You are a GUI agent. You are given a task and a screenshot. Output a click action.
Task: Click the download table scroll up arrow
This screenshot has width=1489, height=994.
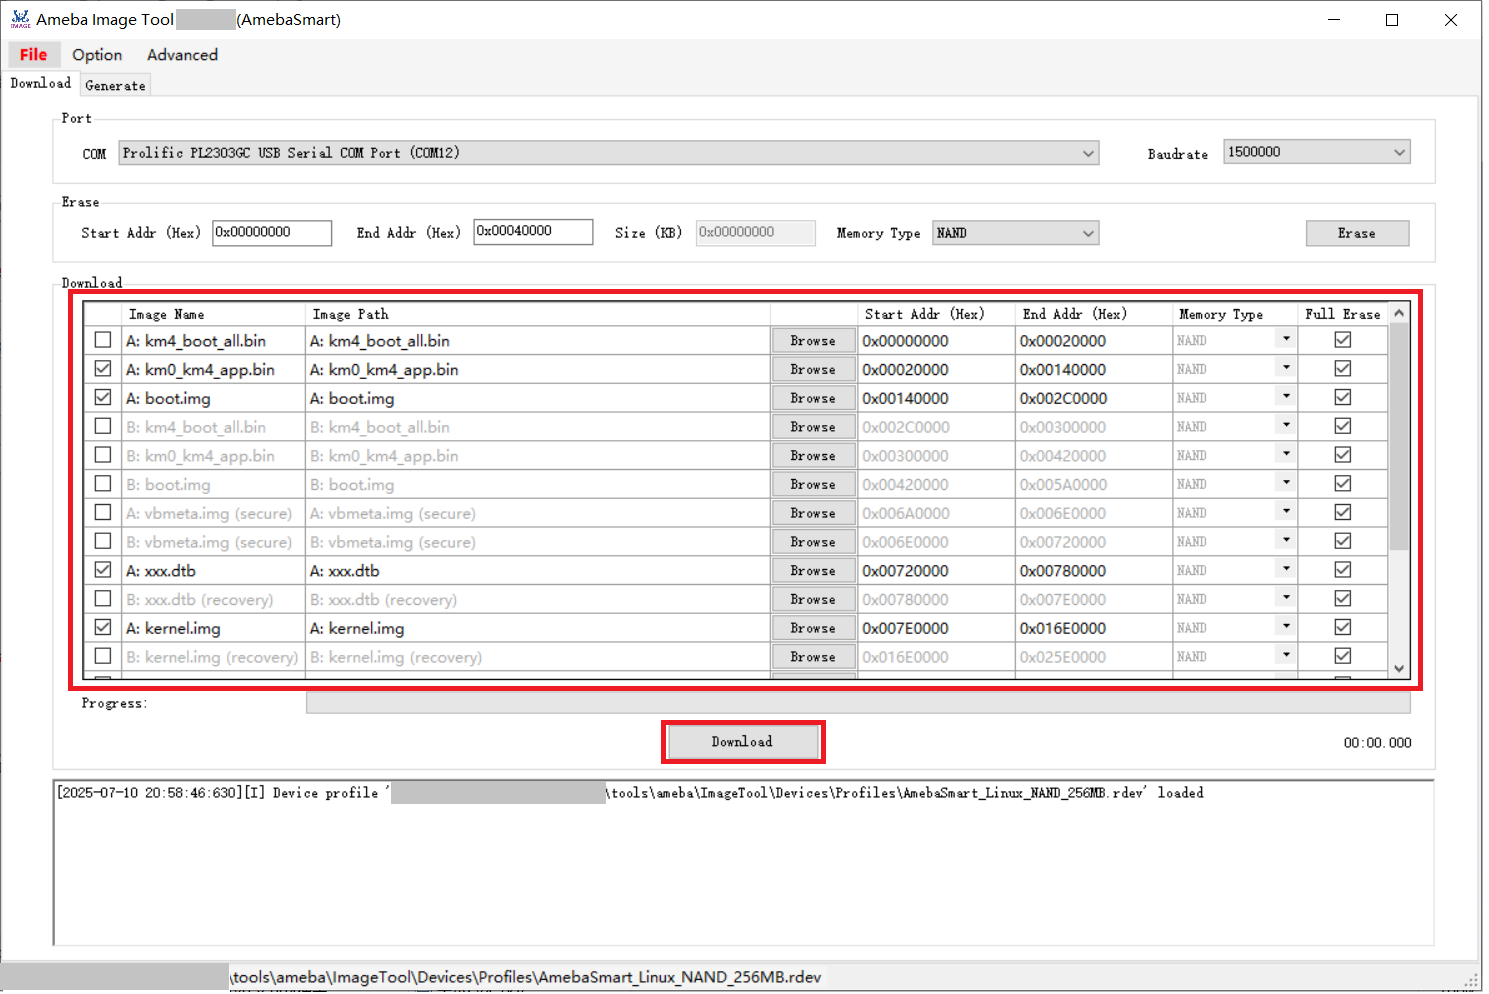tap(1399, 314)
